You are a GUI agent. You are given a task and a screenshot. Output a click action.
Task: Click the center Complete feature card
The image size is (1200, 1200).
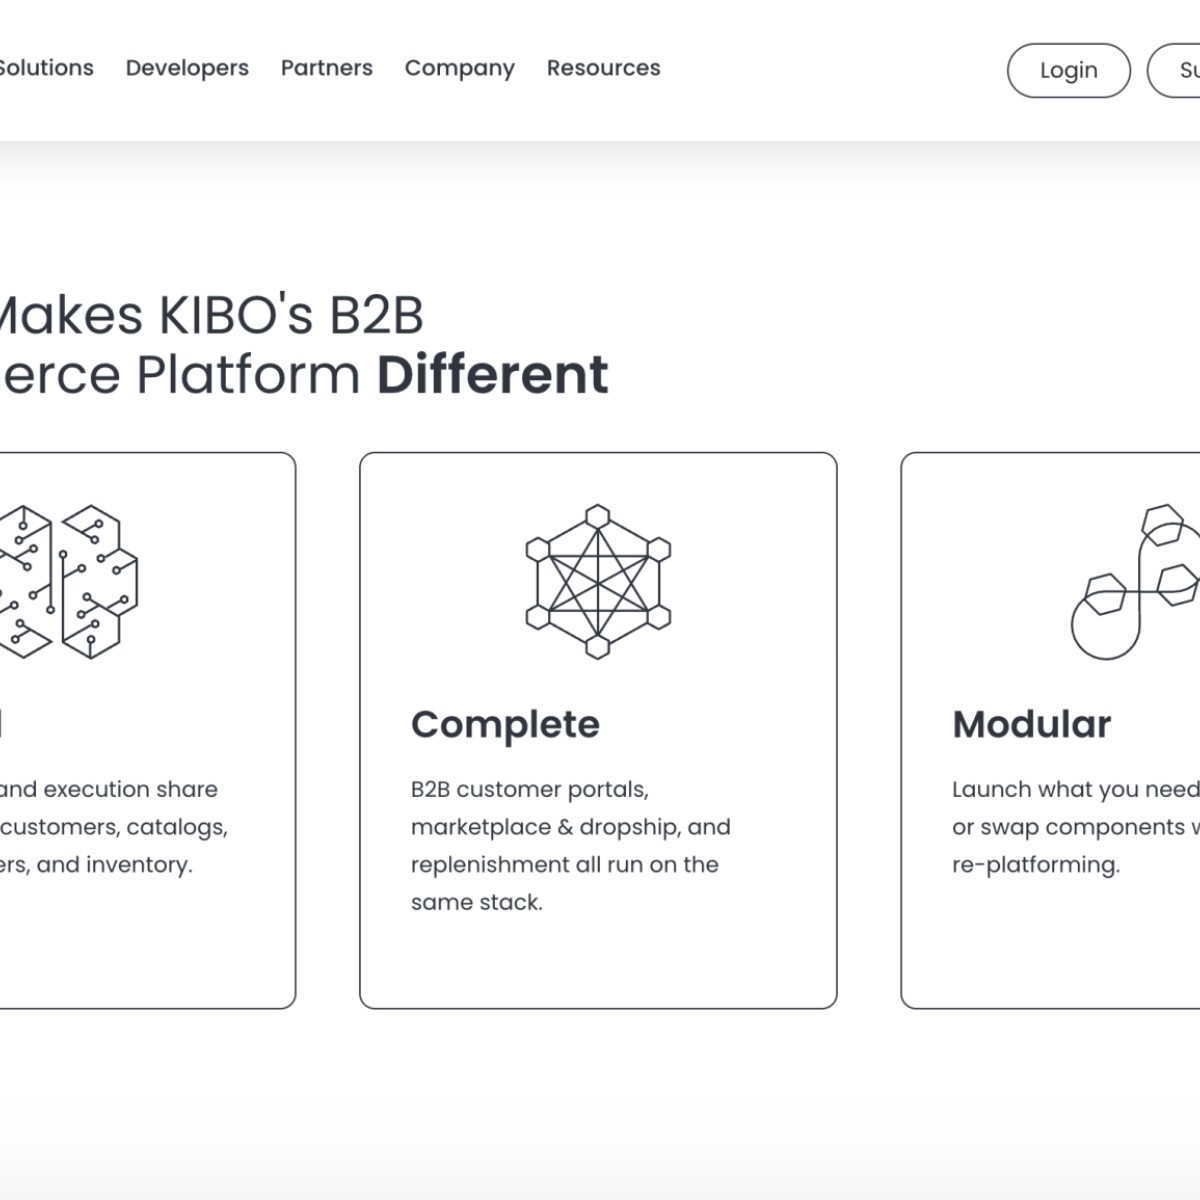click(x=598, y=730)
